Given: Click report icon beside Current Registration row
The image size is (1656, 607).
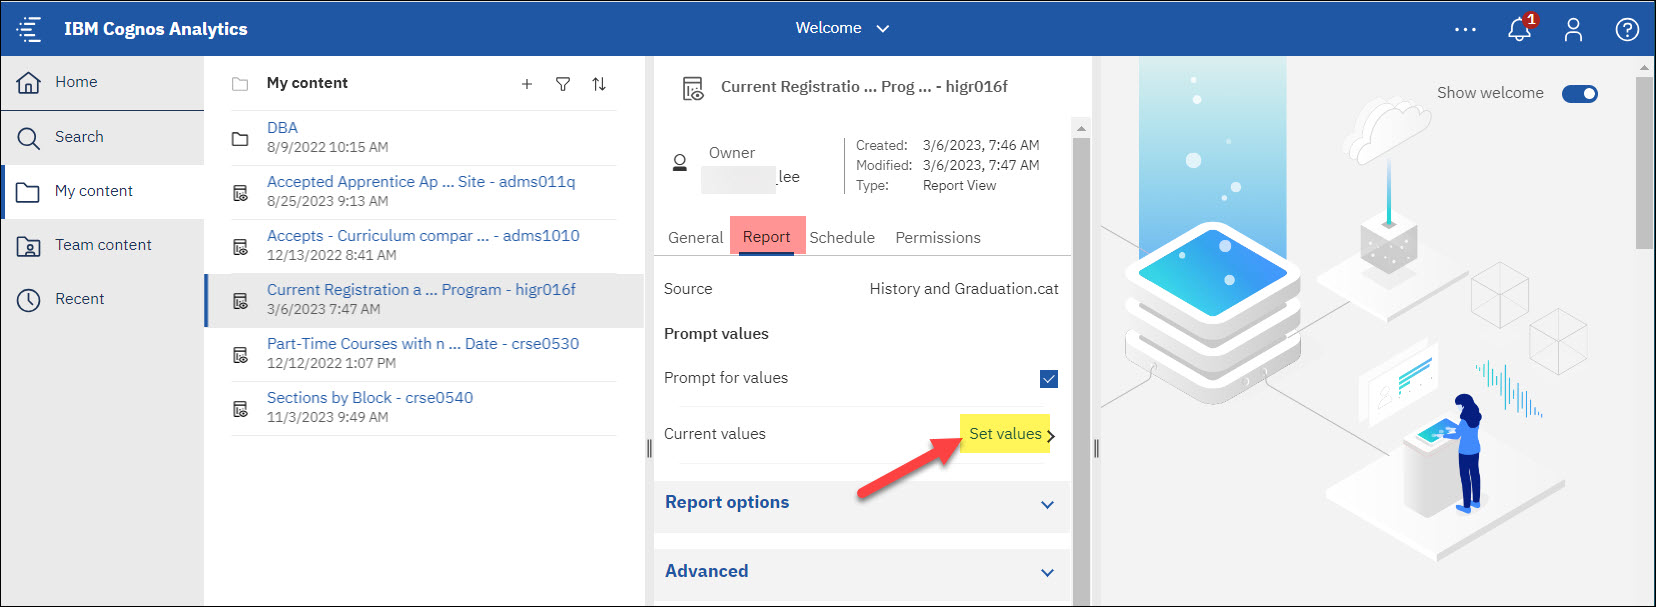Looking at the screenshot, I should click(240, 300).
